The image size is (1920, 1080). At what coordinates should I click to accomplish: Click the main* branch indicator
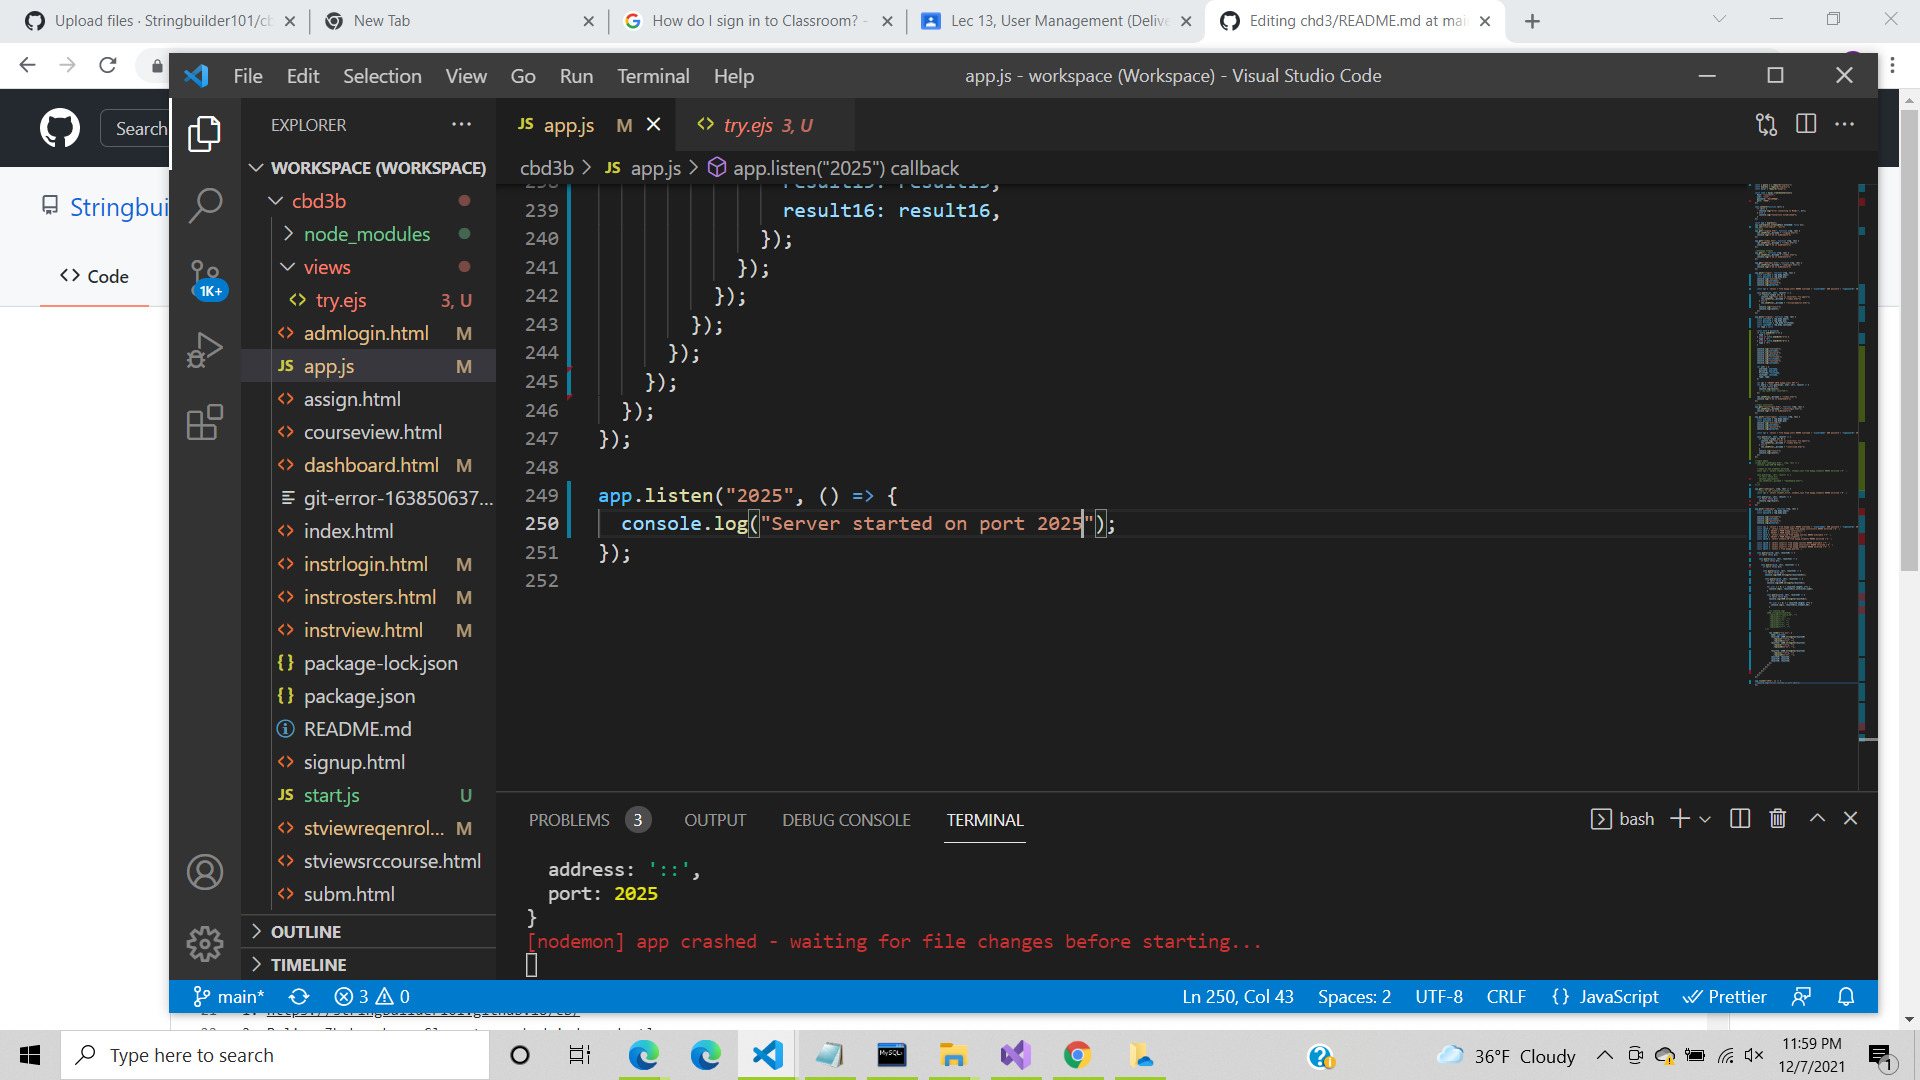pos(235,996)
